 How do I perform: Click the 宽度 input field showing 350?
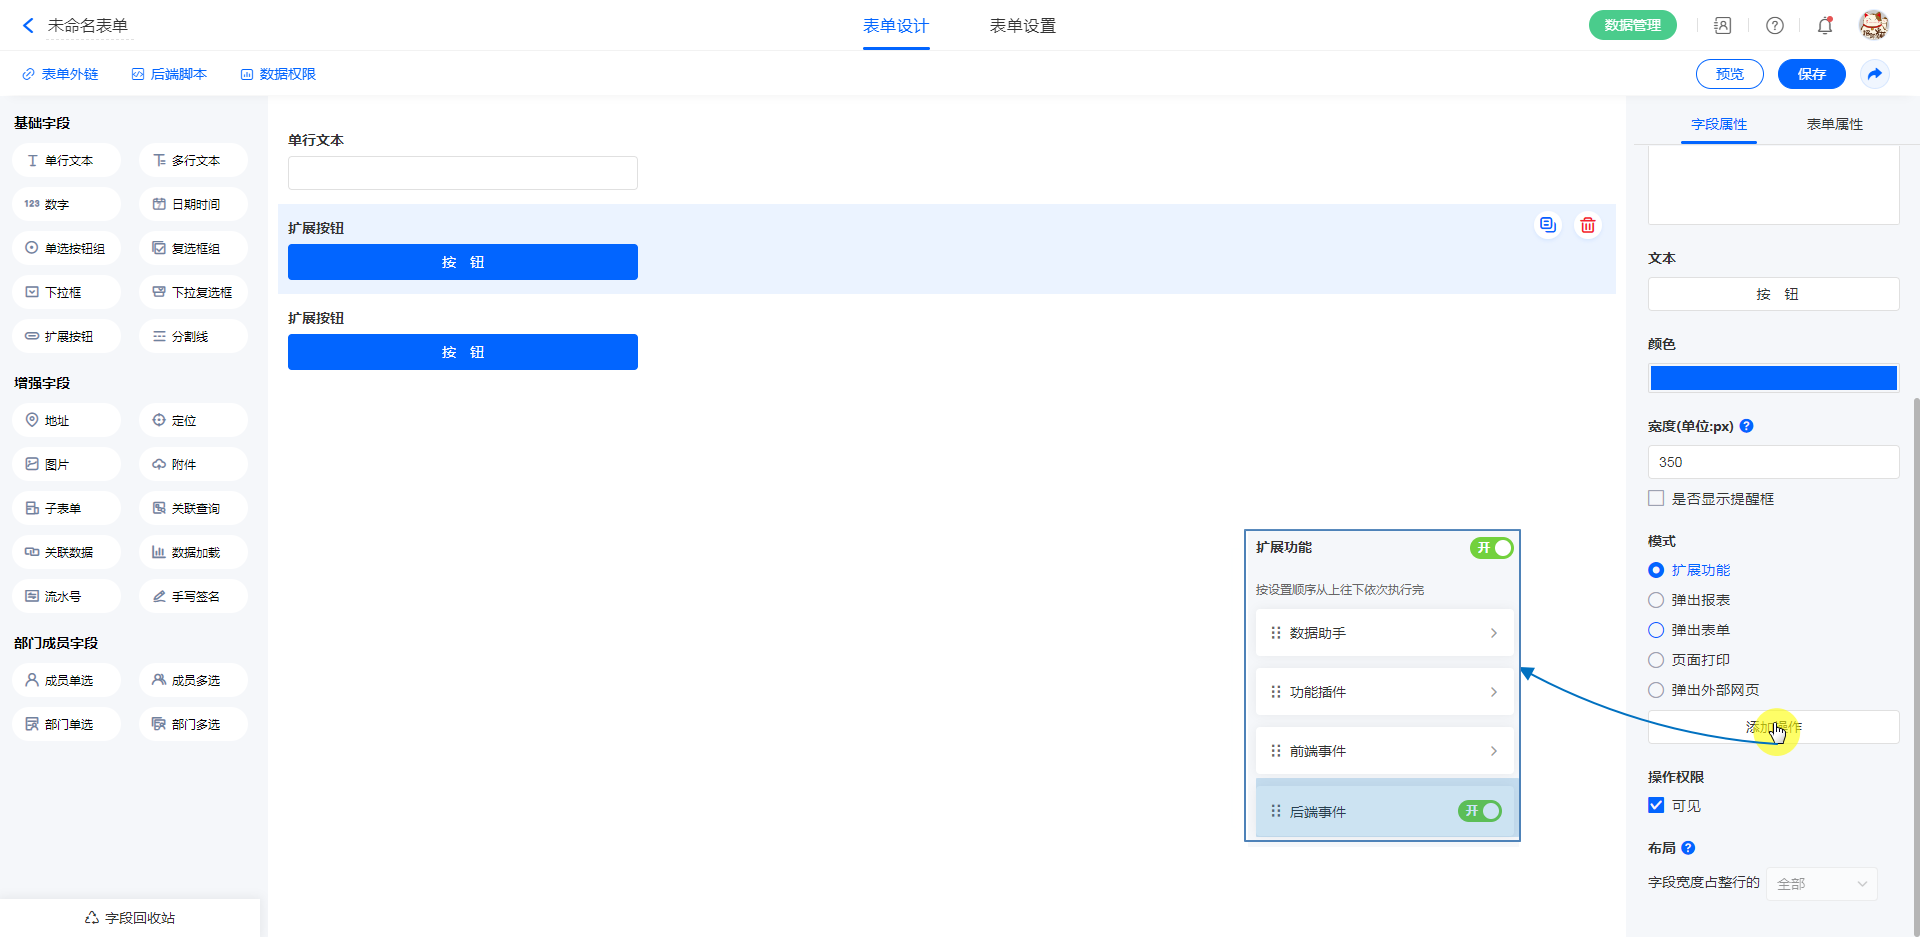coord(1773,462)
